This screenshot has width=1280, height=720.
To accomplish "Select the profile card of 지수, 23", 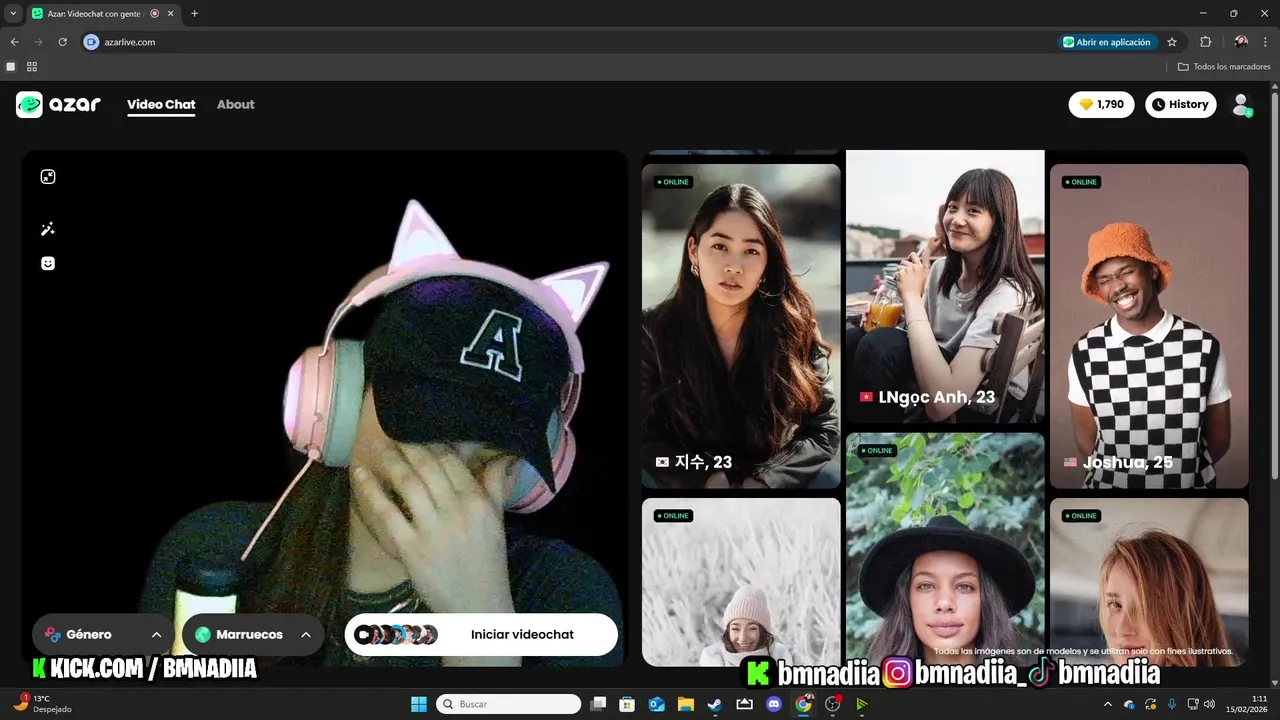I will click(x=741, y=326).
